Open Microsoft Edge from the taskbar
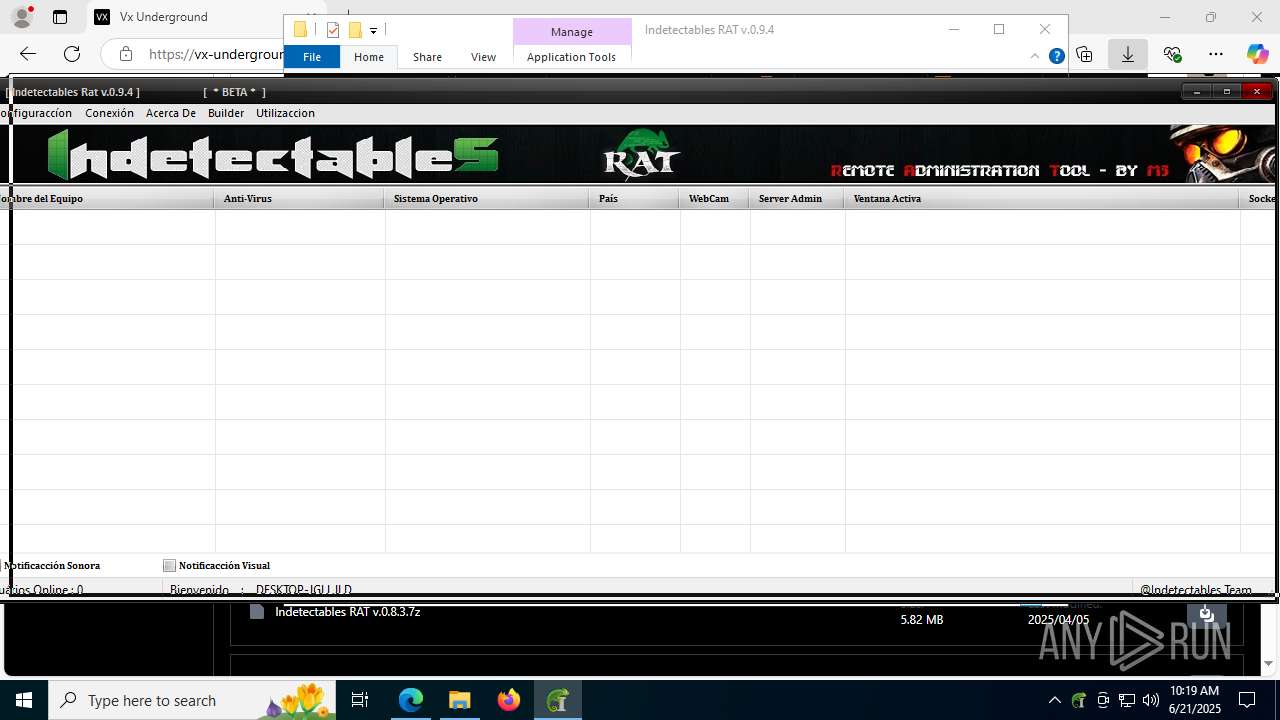Image resolution: width=1280 pixels, height=720 pixels. pos(411,700)
